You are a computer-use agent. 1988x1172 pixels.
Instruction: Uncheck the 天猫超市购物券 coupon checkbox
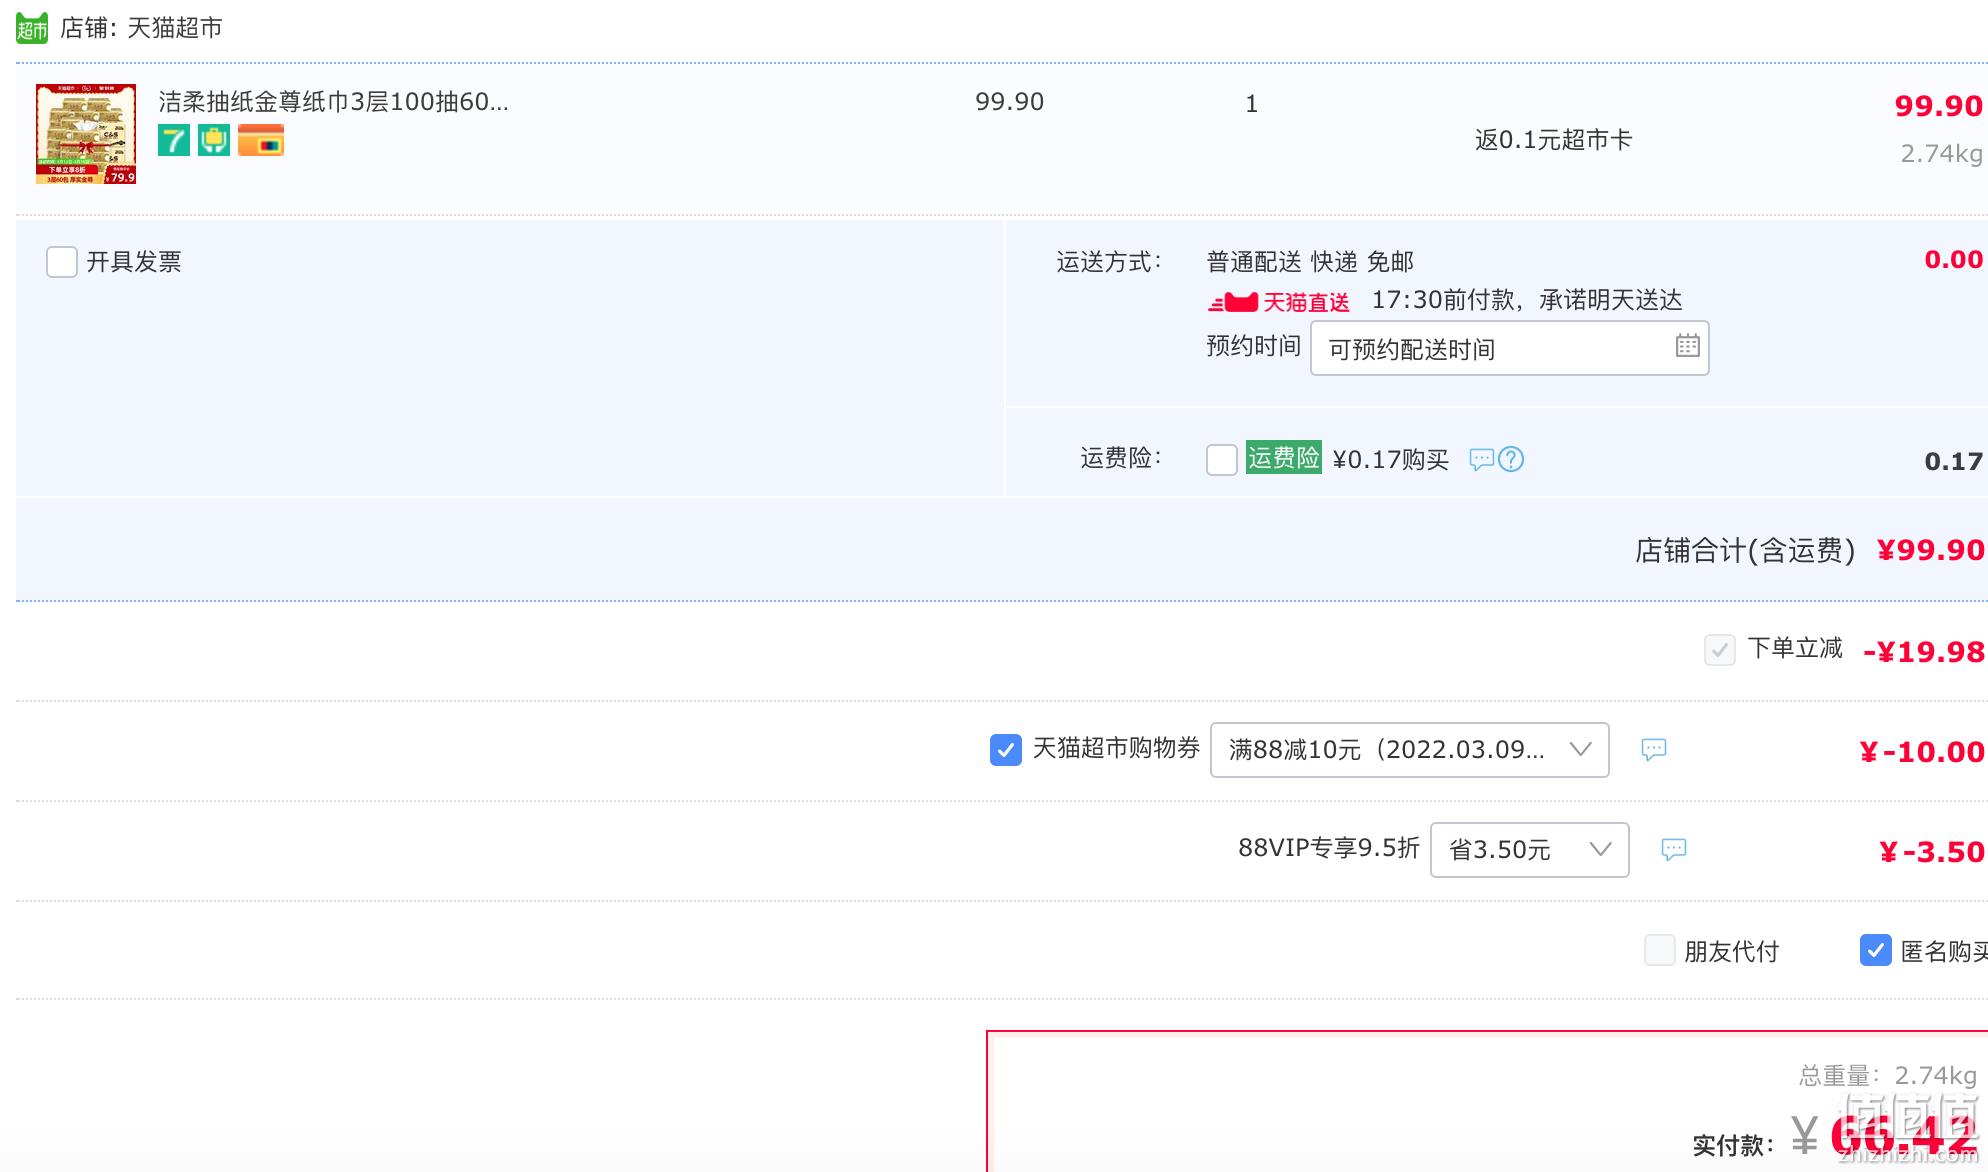click(1006, 750)
